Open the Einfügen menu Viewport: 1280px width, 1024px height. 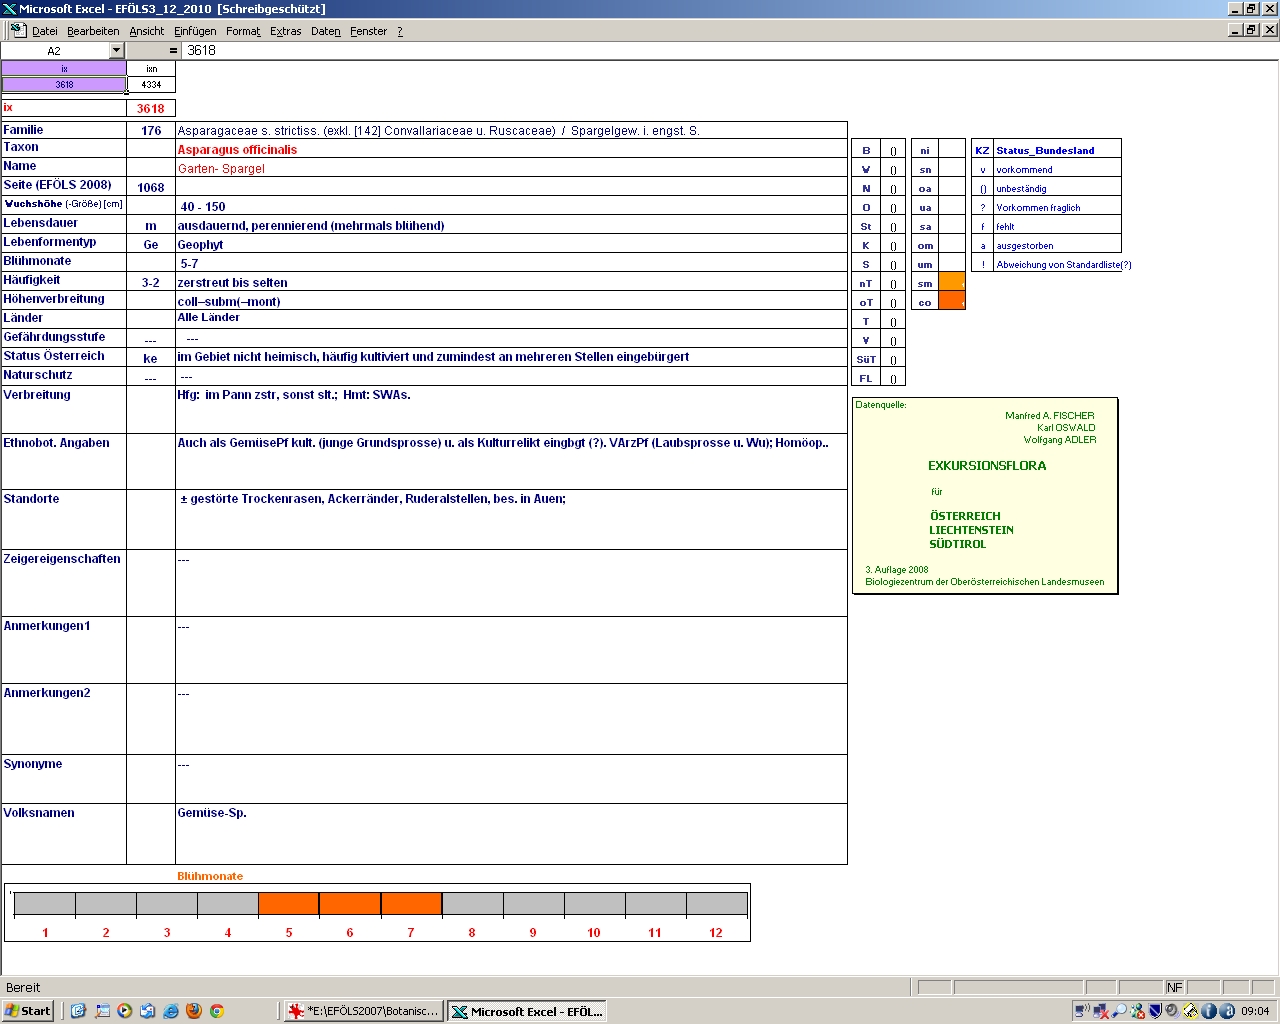click(x=195, y=31)
